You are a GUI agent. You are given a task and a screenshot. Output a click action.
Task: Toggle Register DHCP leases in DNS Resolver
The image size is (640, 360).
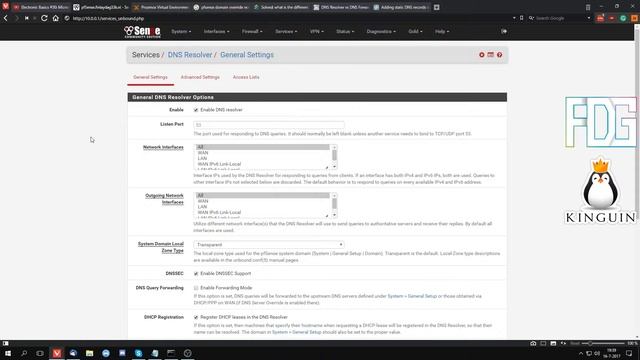click(196, 318)
